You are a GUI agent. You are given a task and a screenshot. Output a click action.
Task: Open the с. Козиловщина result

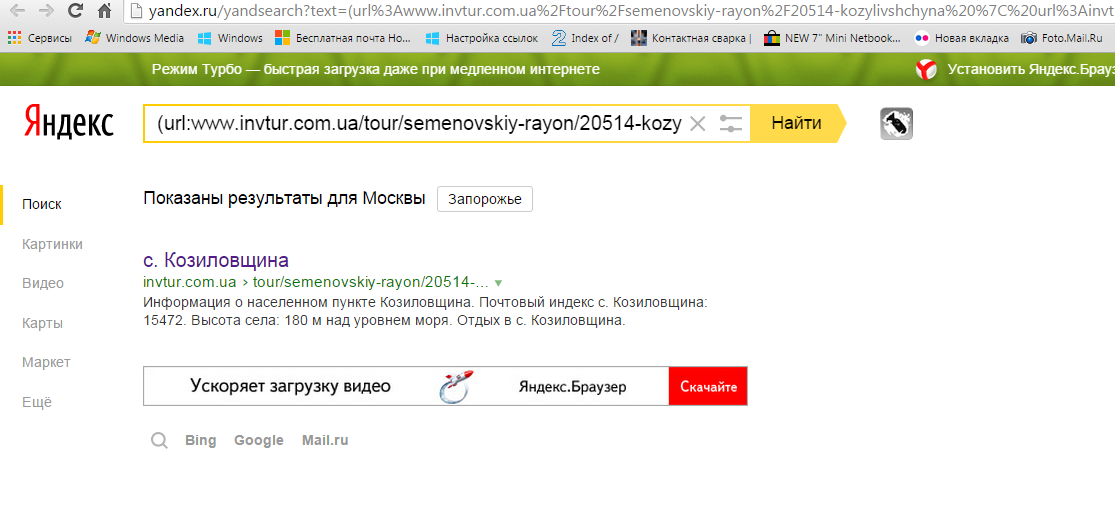216,260
